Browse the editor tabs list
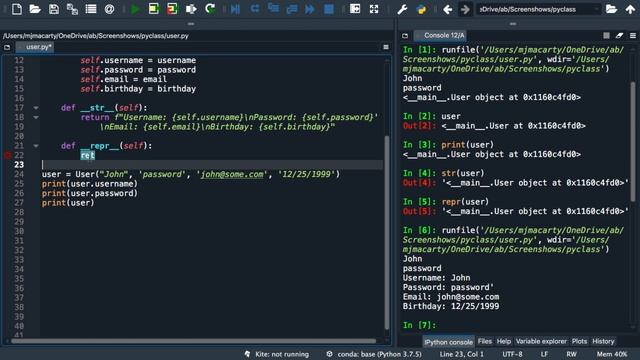This screenshot has height=360, width=640. [x=7, y=47]
